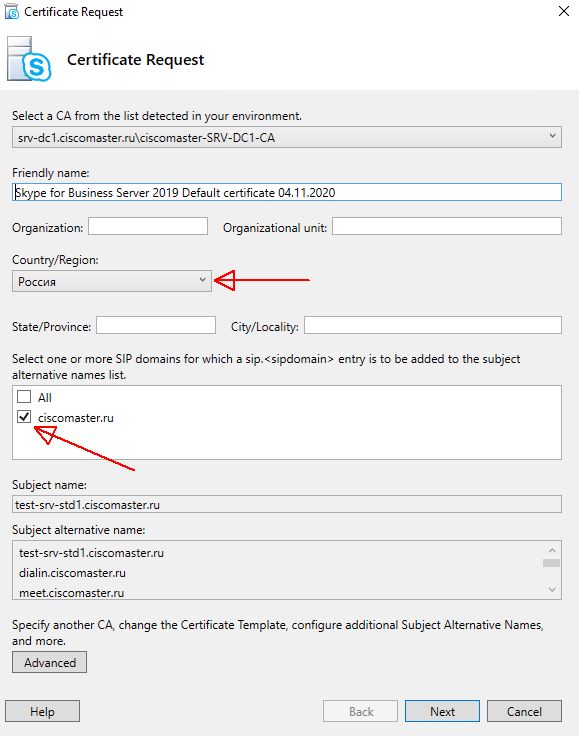
Task: Click the Subject name field test-srv-std1.ciscomaster.ru
Action: pos(287,505)
